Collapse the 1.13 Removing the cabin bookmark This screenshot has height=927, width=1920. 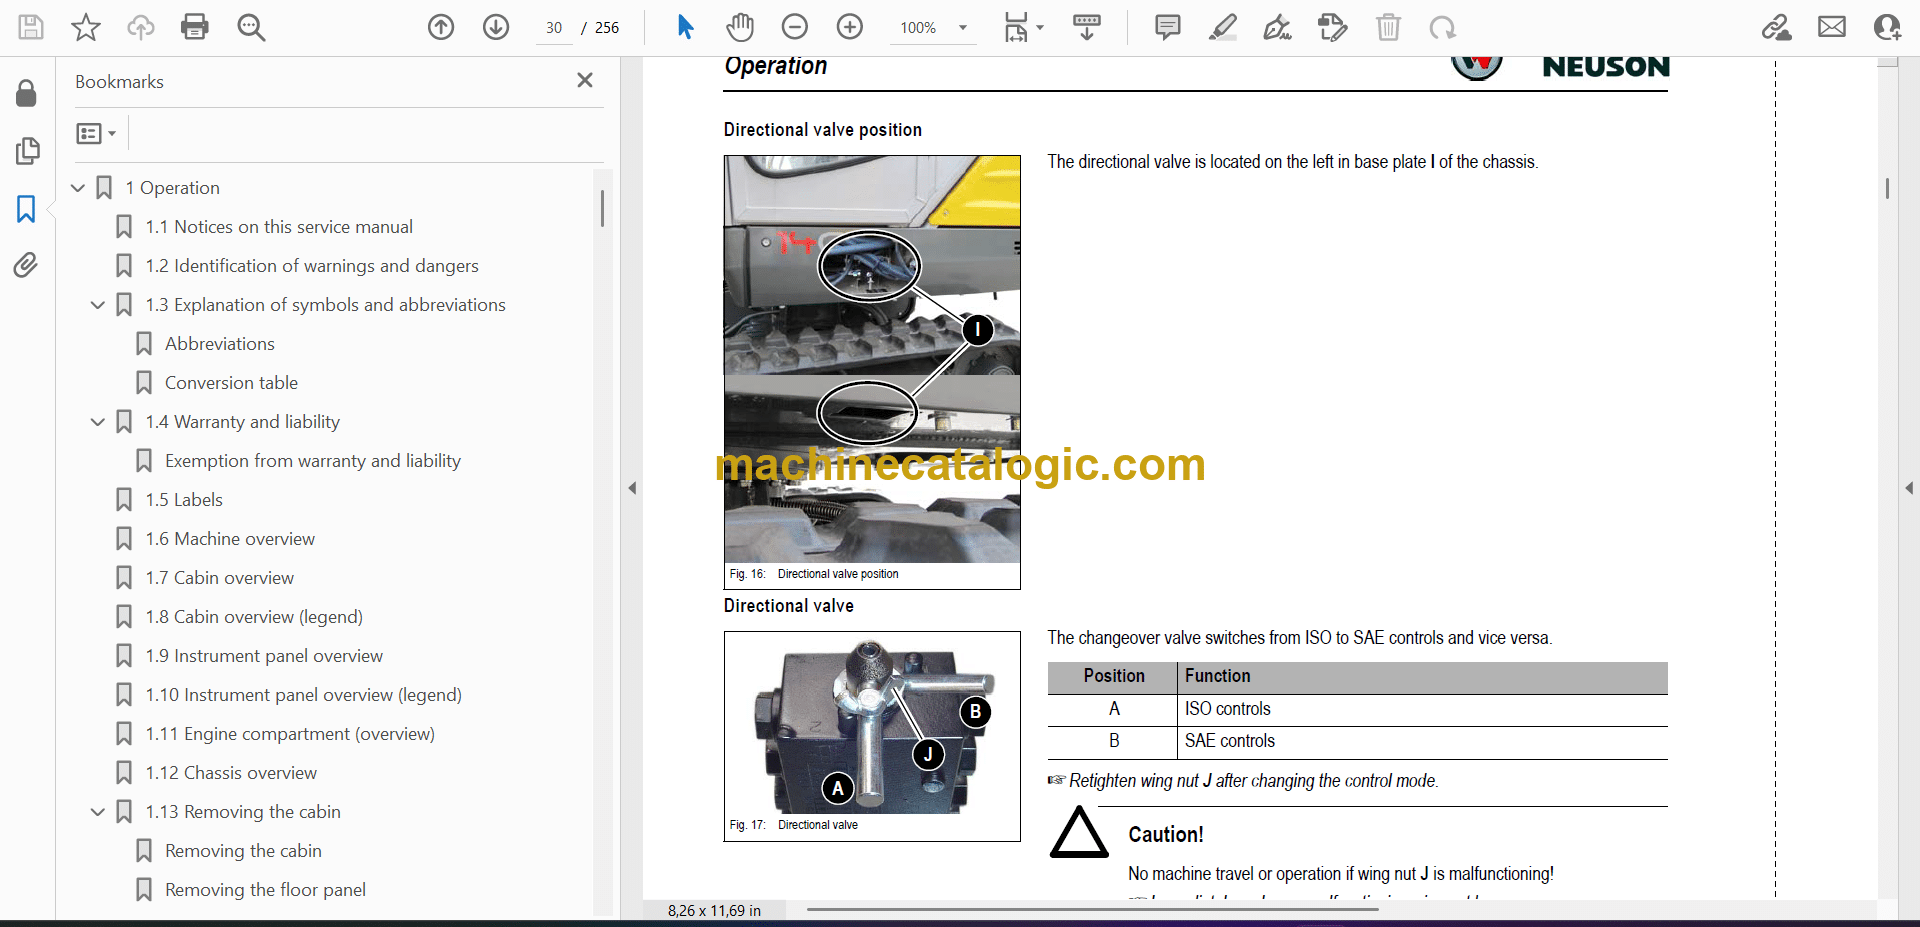click(x=98, y=812)
